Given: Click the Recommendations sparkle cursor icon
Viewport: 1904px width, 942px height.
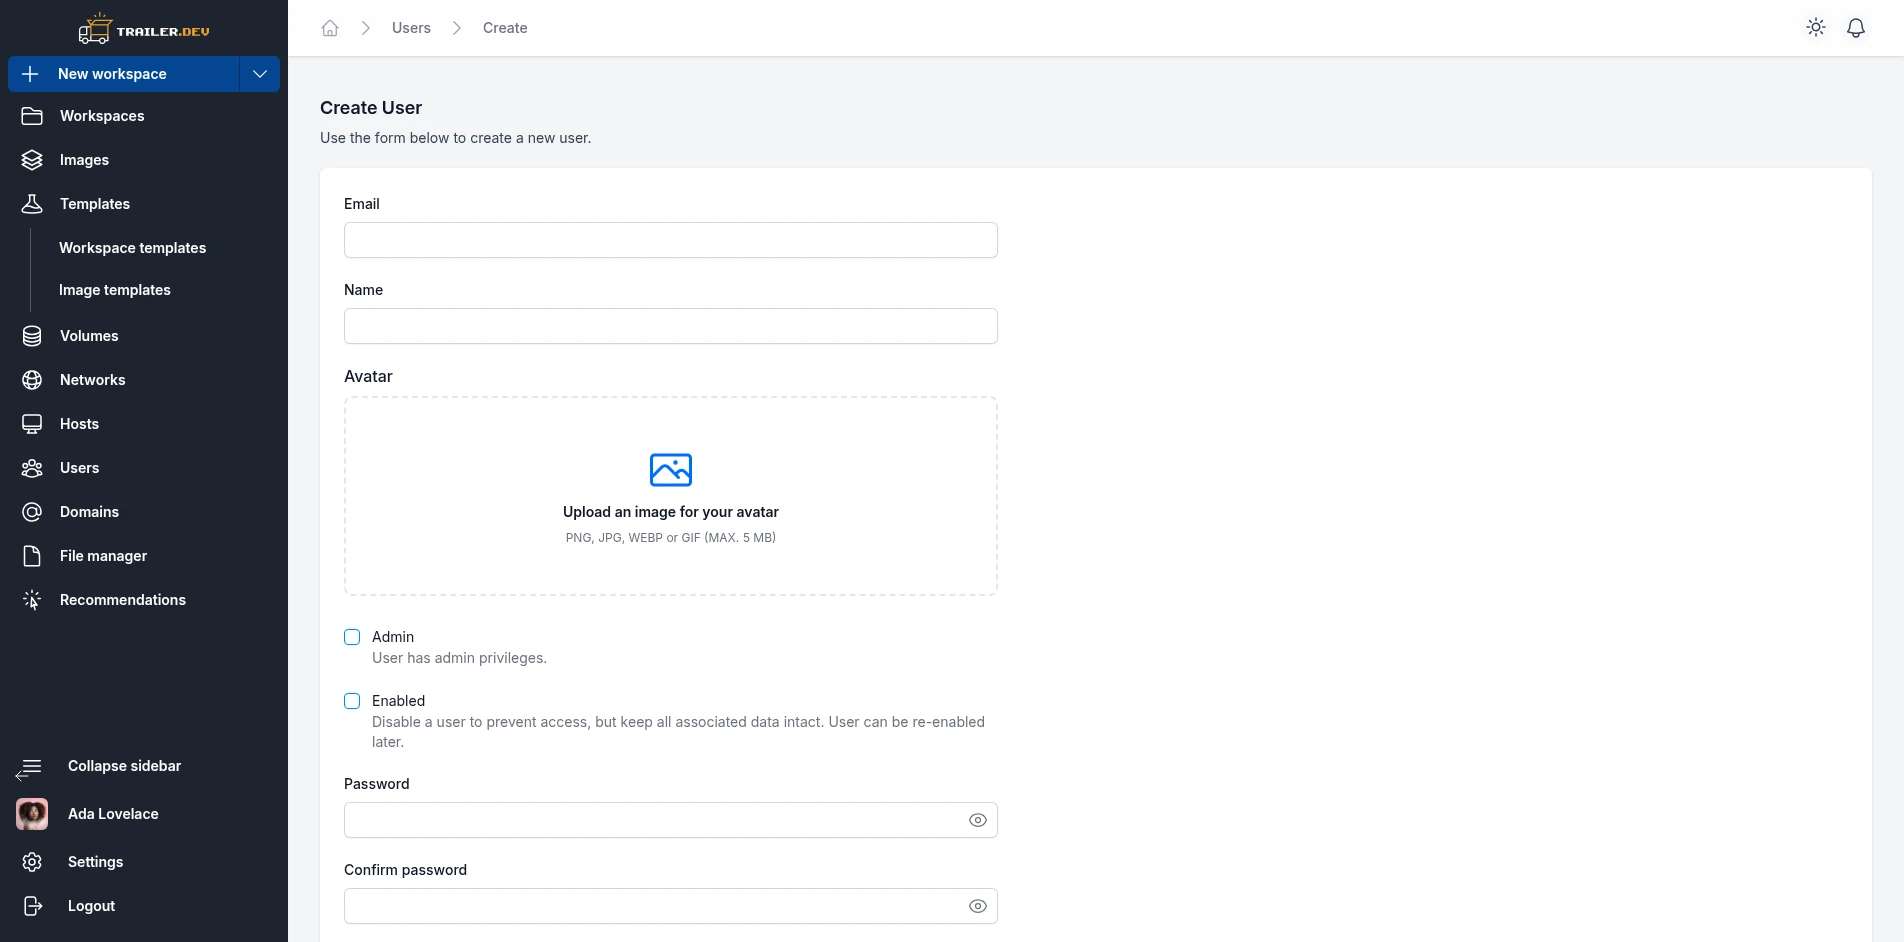Looking at the screenshot, I should [32, 600].
